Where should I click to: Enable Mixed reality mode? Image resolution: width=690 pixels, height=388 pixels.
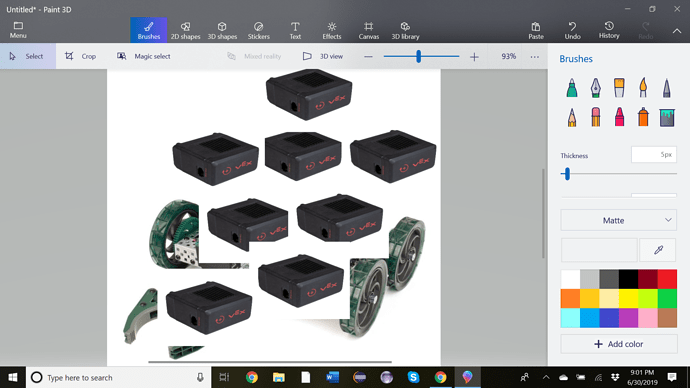tap(254, 56)
